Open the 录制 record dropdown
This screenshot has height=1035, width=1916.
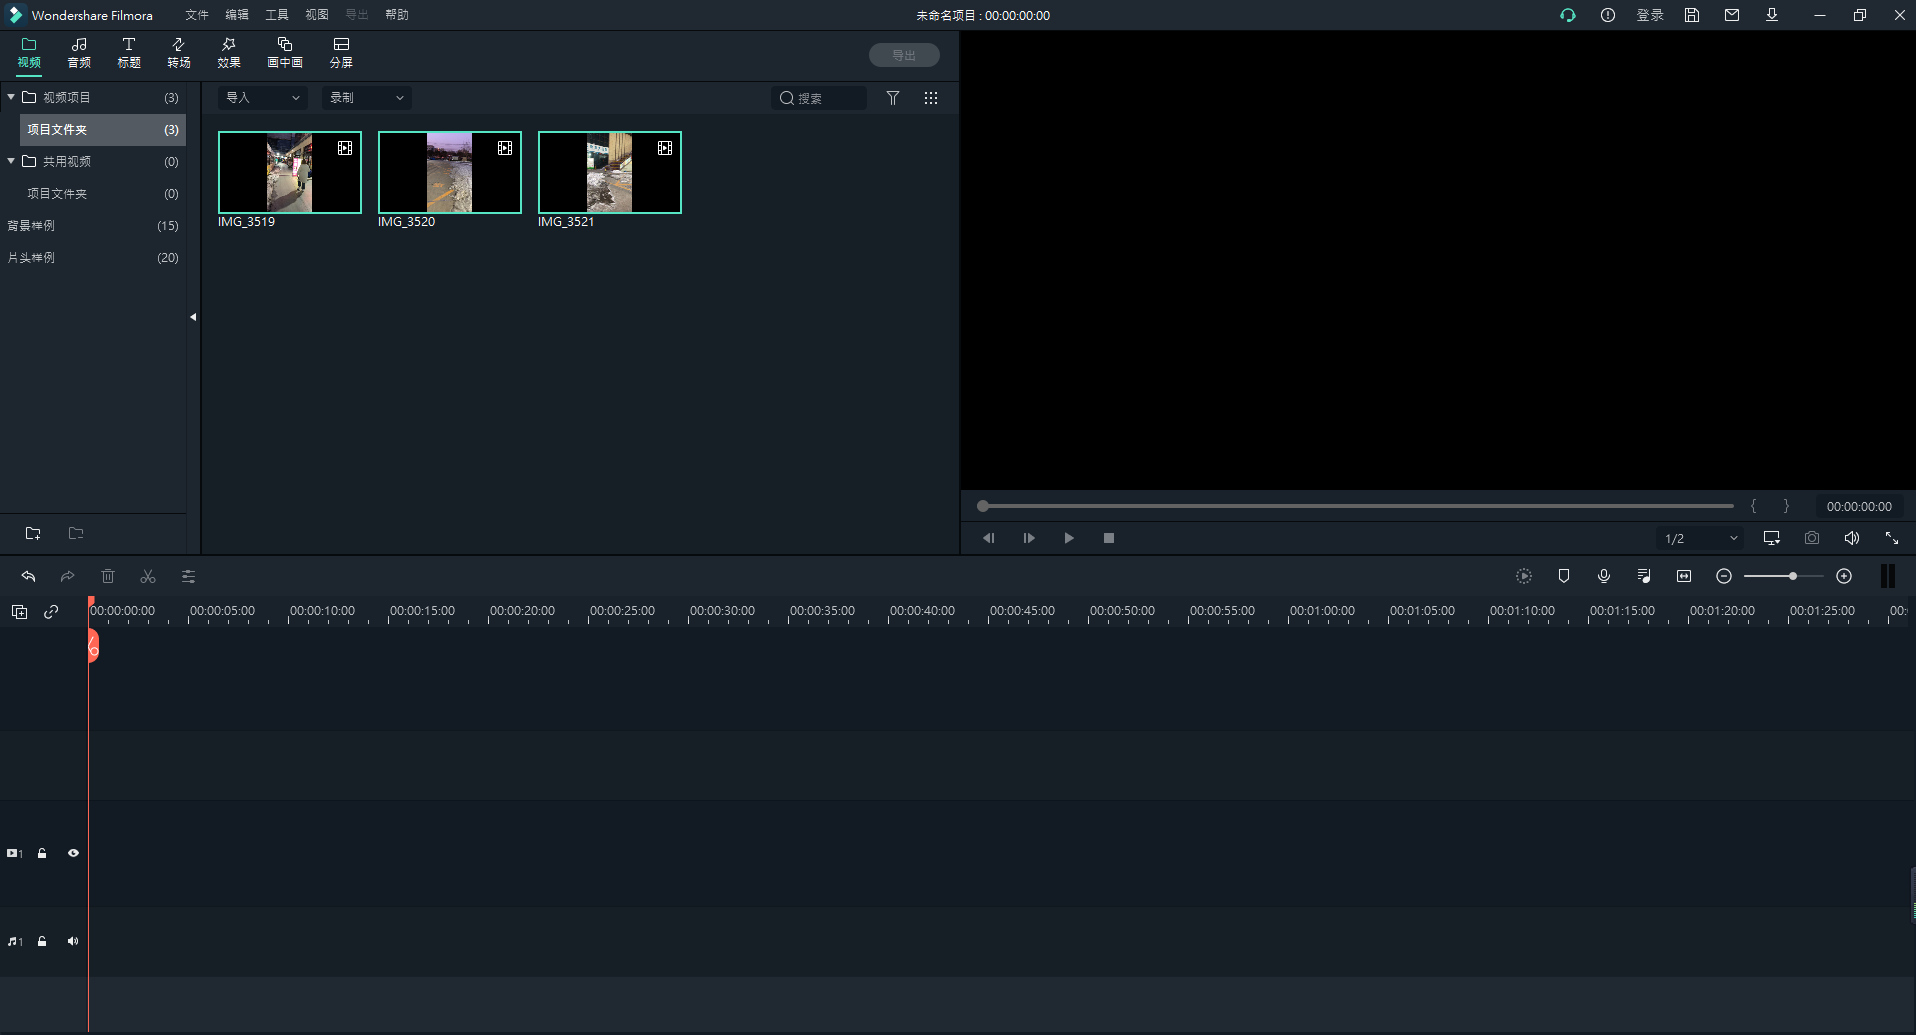point(366,98)
